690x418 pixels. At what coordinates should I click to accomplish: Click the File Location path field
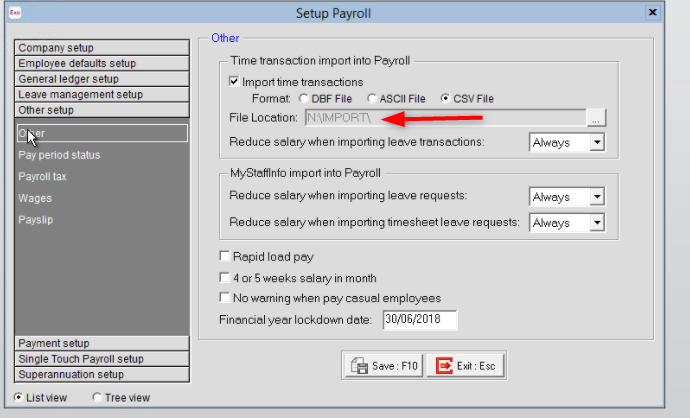coord(446,118)
